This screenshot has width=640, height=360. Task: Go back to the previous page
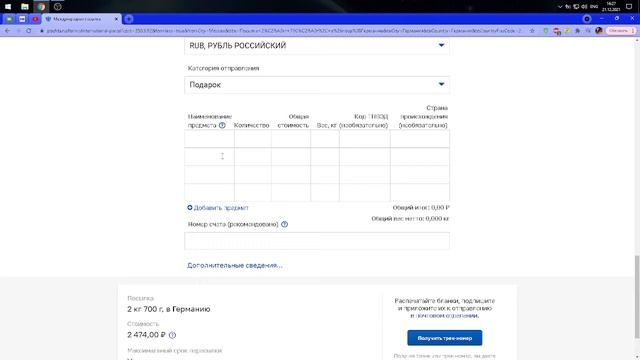7,31
